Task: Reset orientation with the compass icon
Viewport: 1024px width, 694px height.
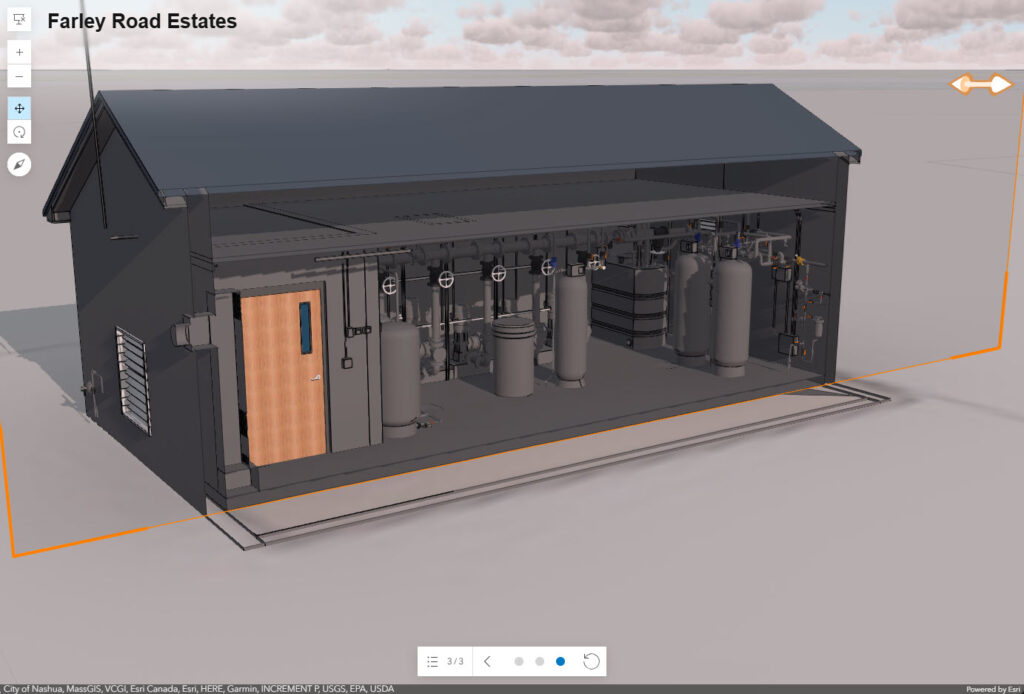Action: (19, 164)
